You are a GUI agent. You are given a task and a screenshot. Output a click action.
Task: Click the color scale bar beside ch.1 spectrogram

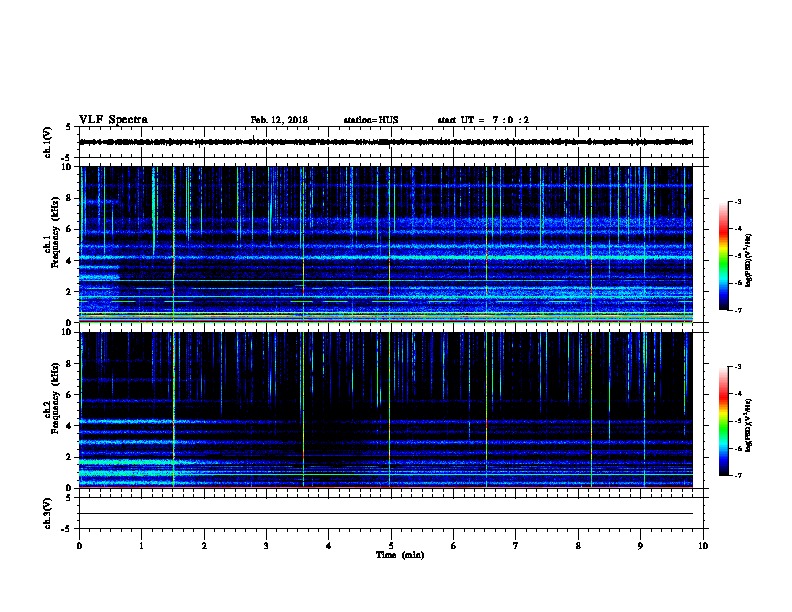tap(724, 256)
